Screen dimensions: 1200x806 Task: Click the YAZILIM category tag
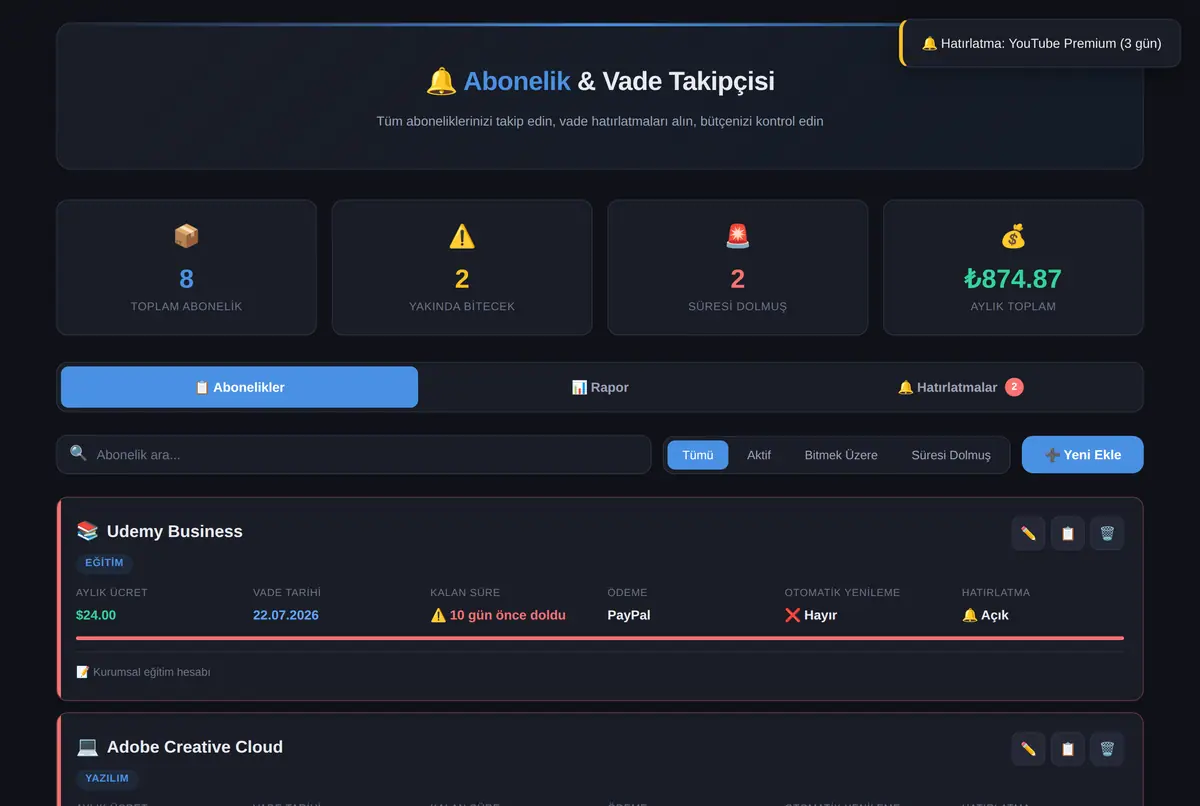point(107,779)
